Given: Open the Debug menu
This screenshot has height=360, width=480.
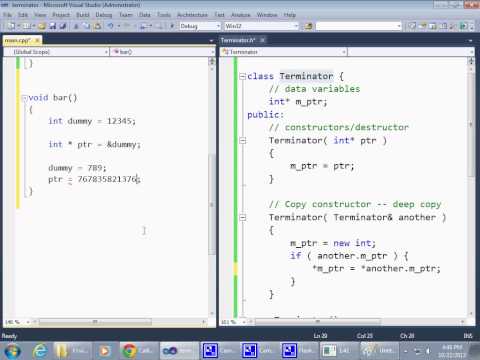Looking at the screenshot, I should [x=104, y=15].
